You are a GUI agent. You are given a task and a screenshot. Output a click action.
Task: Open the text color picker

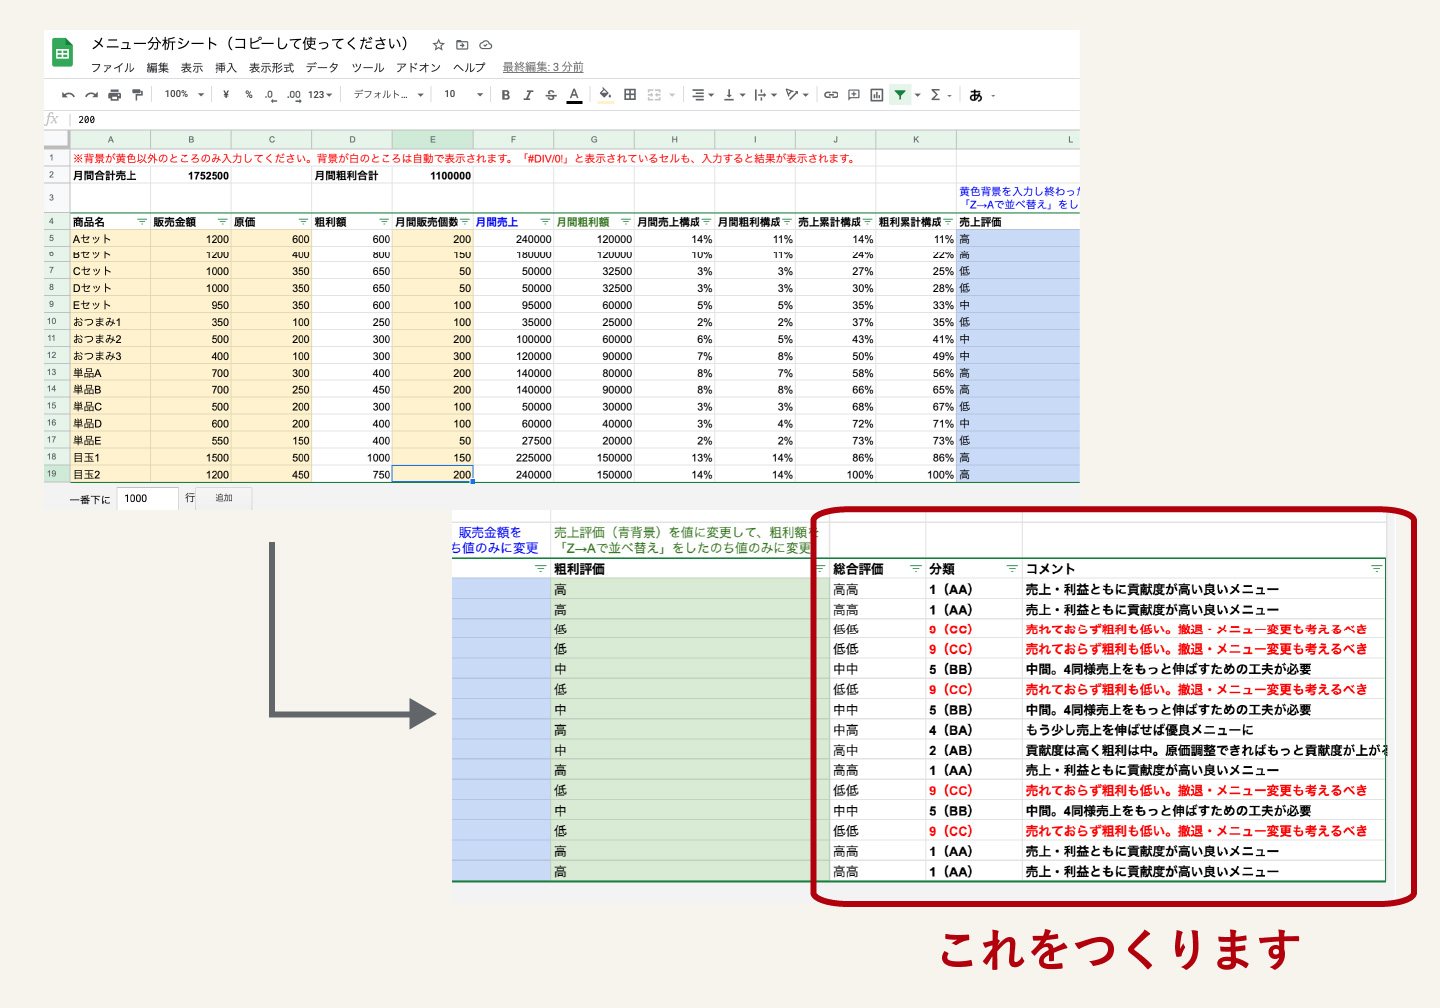[574, 95]
